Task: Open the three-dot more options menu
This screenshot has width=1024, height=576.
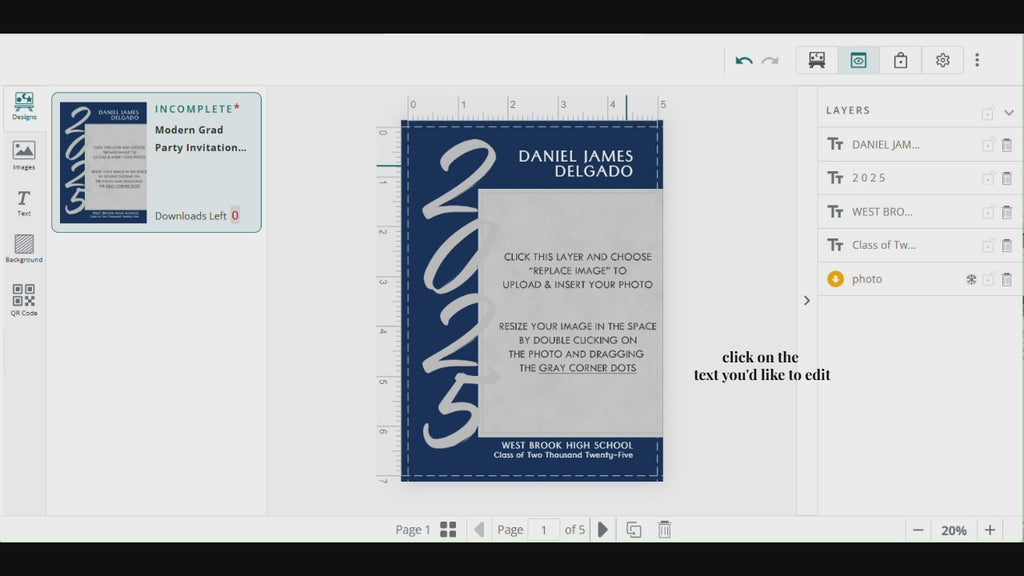Action: pos(977,60)
